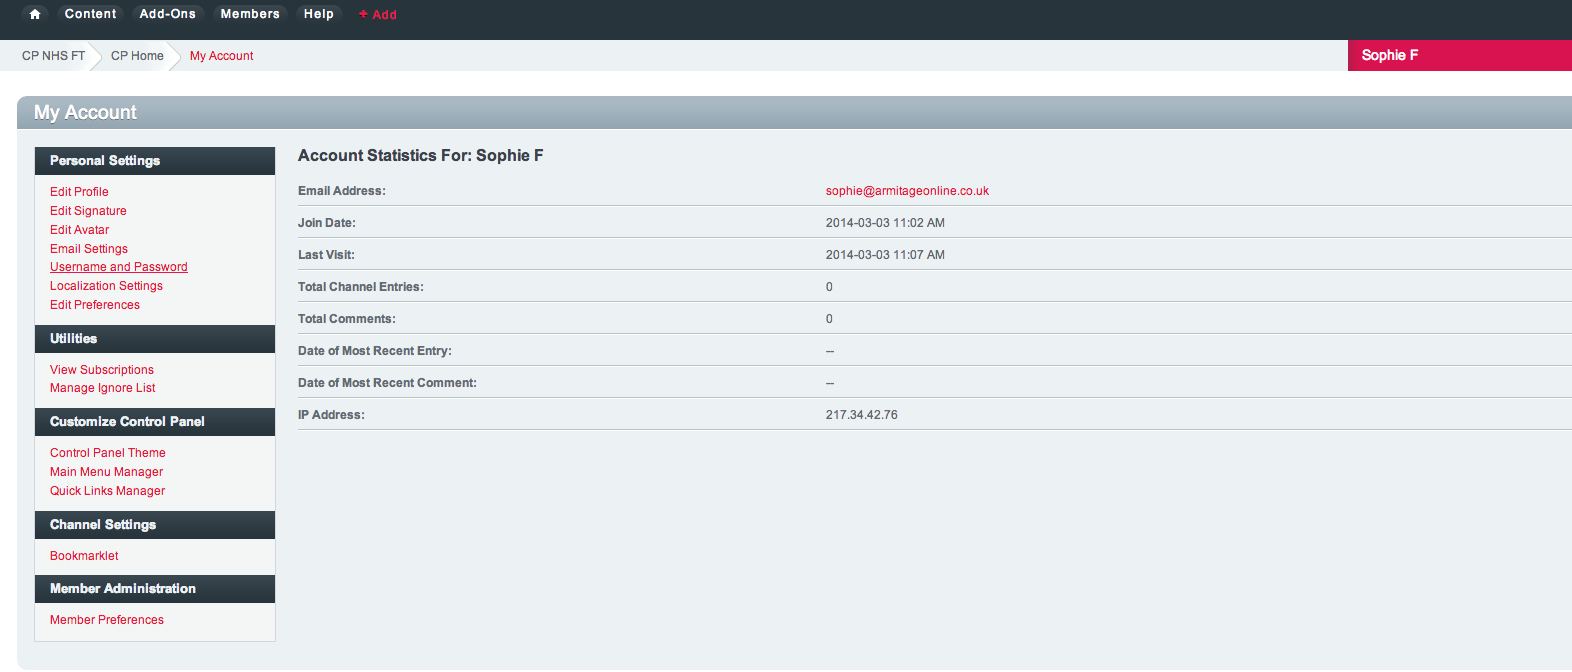This screenshot has width=1572, height=672.
Task: Click the Utilities section header
Action: click(155, 339)
